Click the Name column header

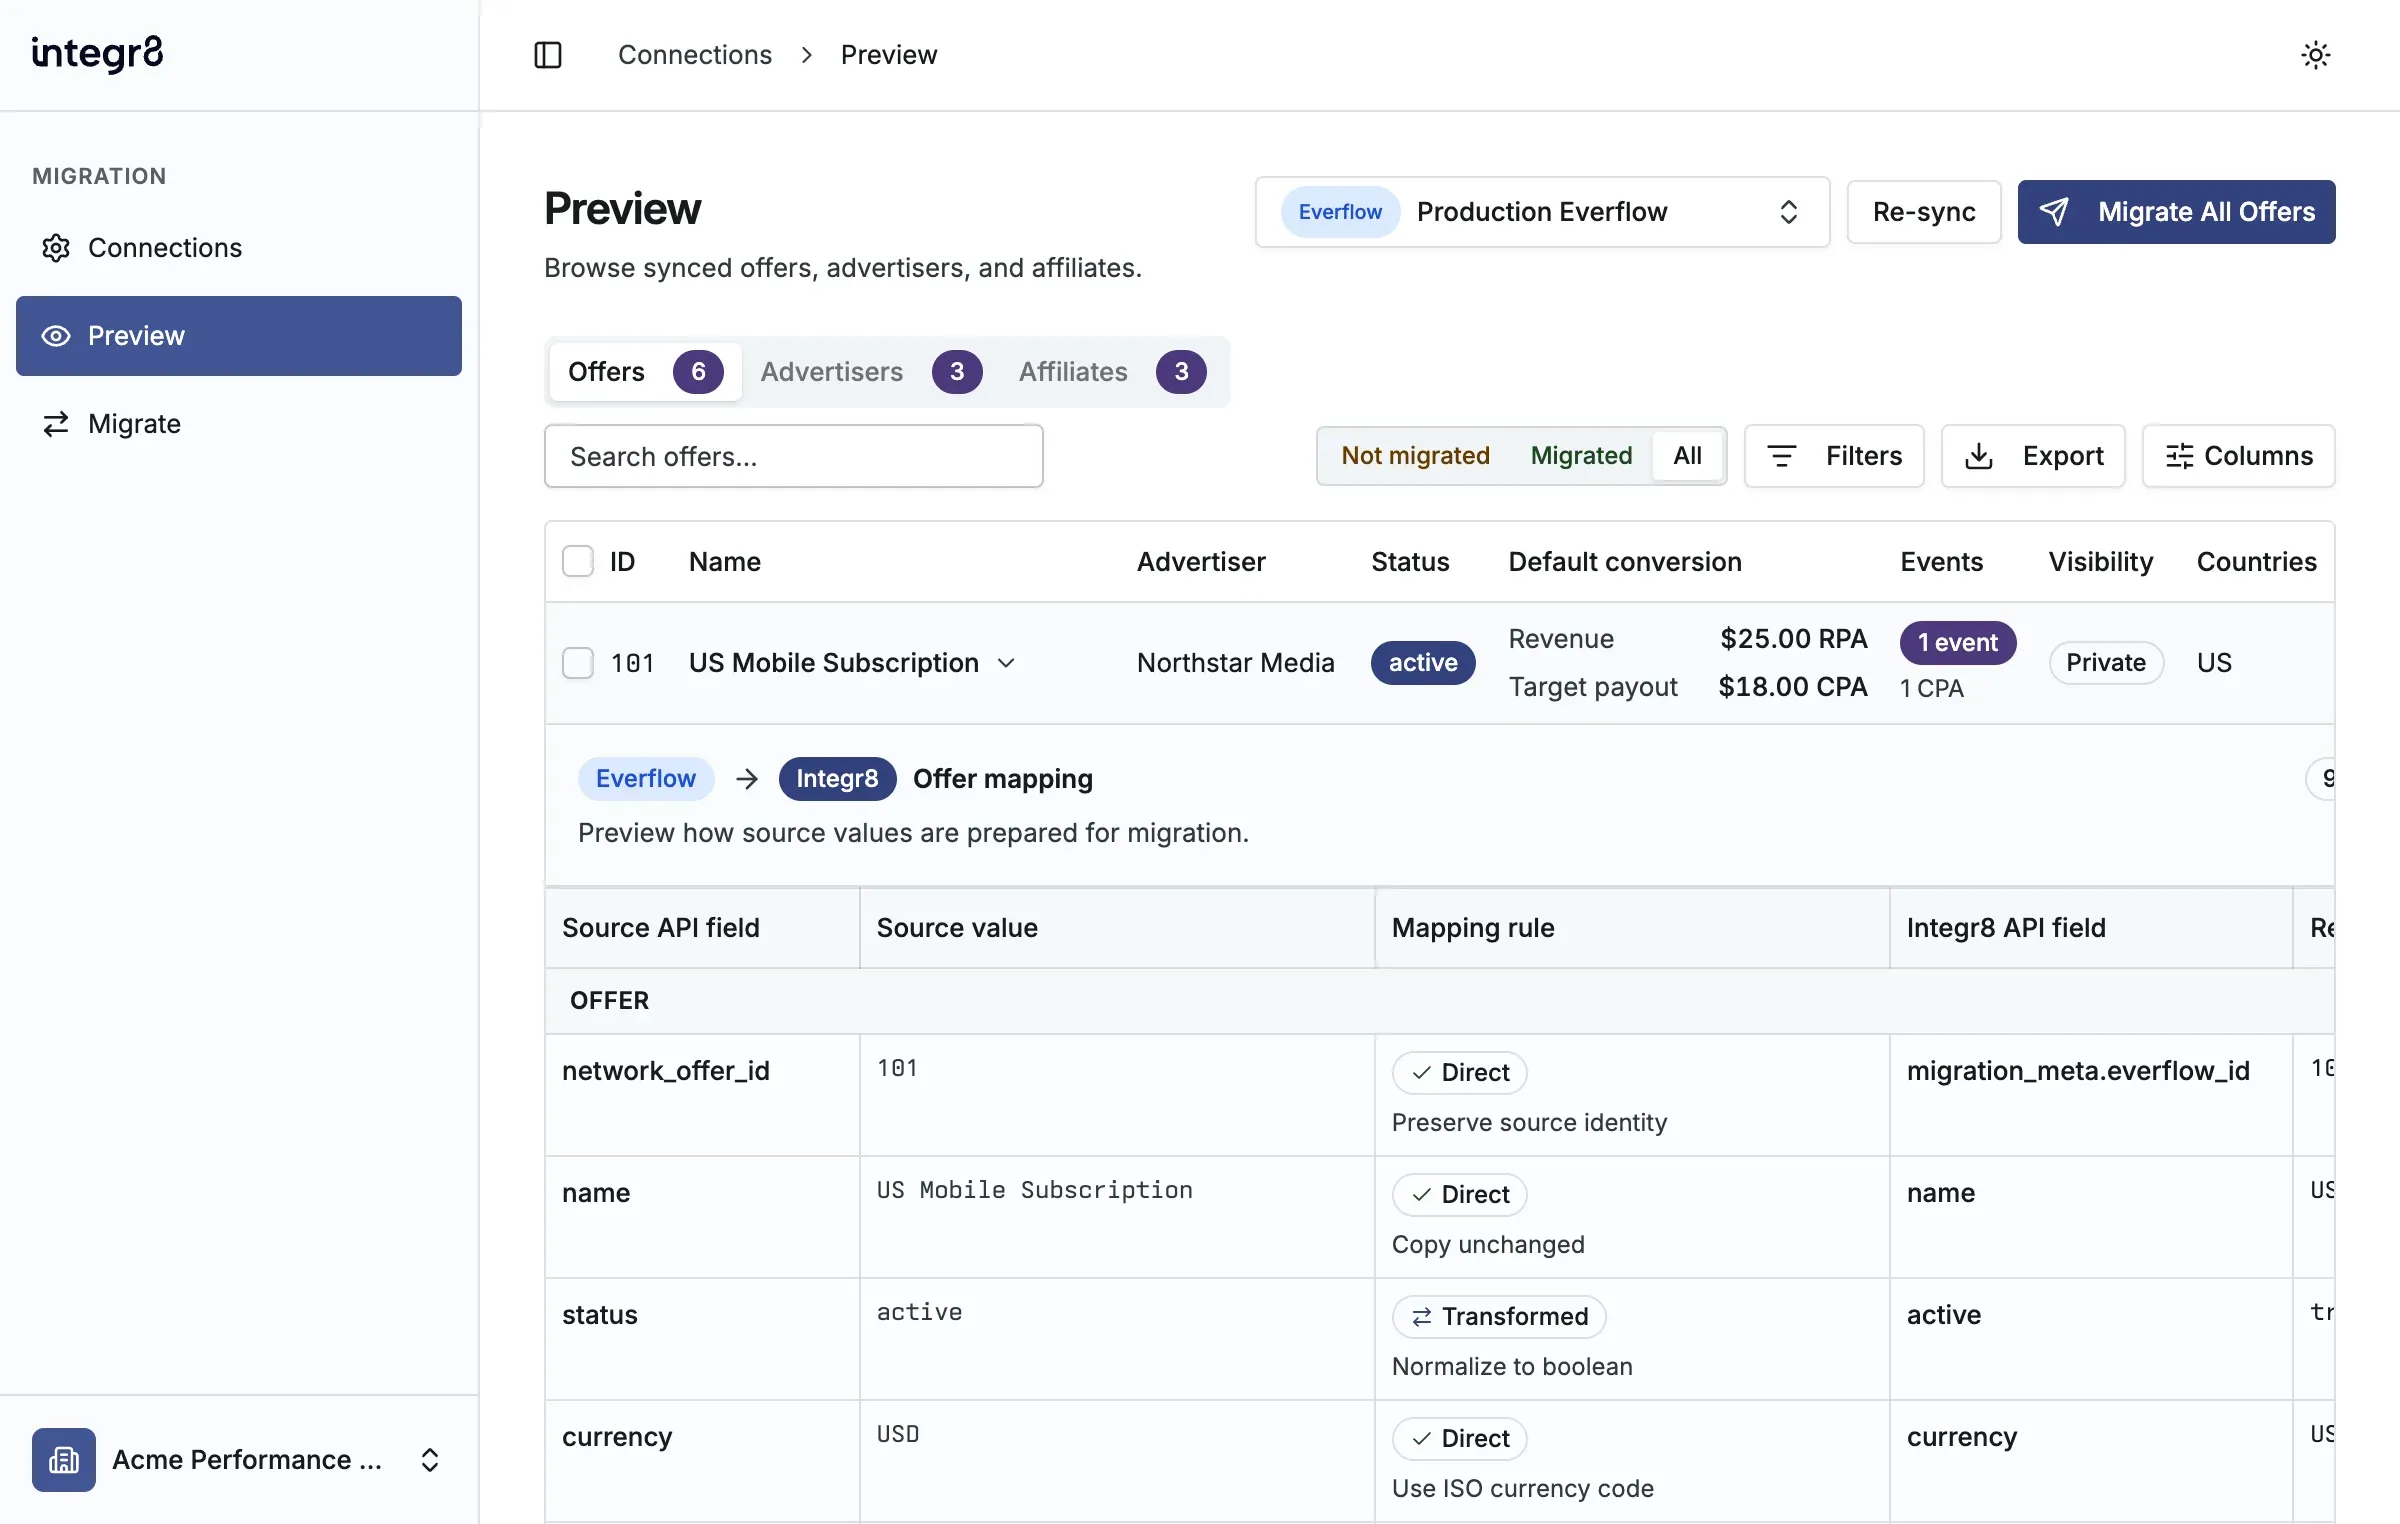[725, 562]
